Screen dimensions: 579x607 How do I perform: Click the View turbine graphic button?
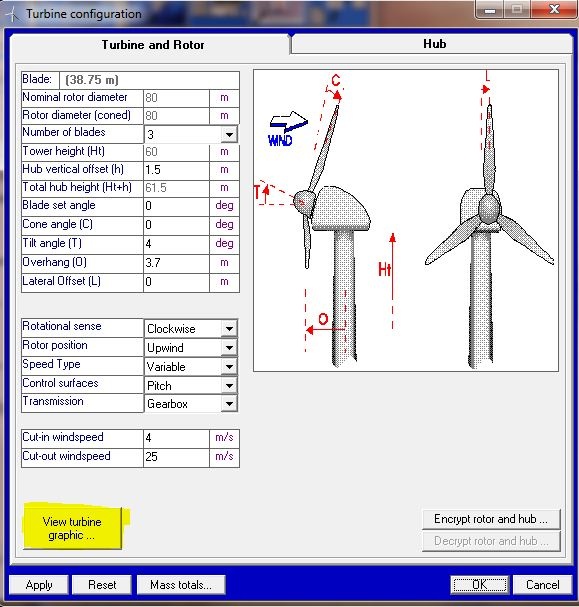click(x=72, y=528)
